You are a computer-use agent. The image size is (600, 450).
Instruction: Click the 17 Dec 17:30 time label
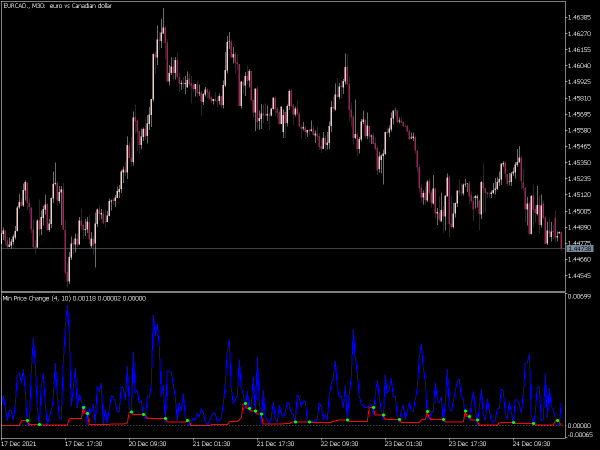pos(83,444)
